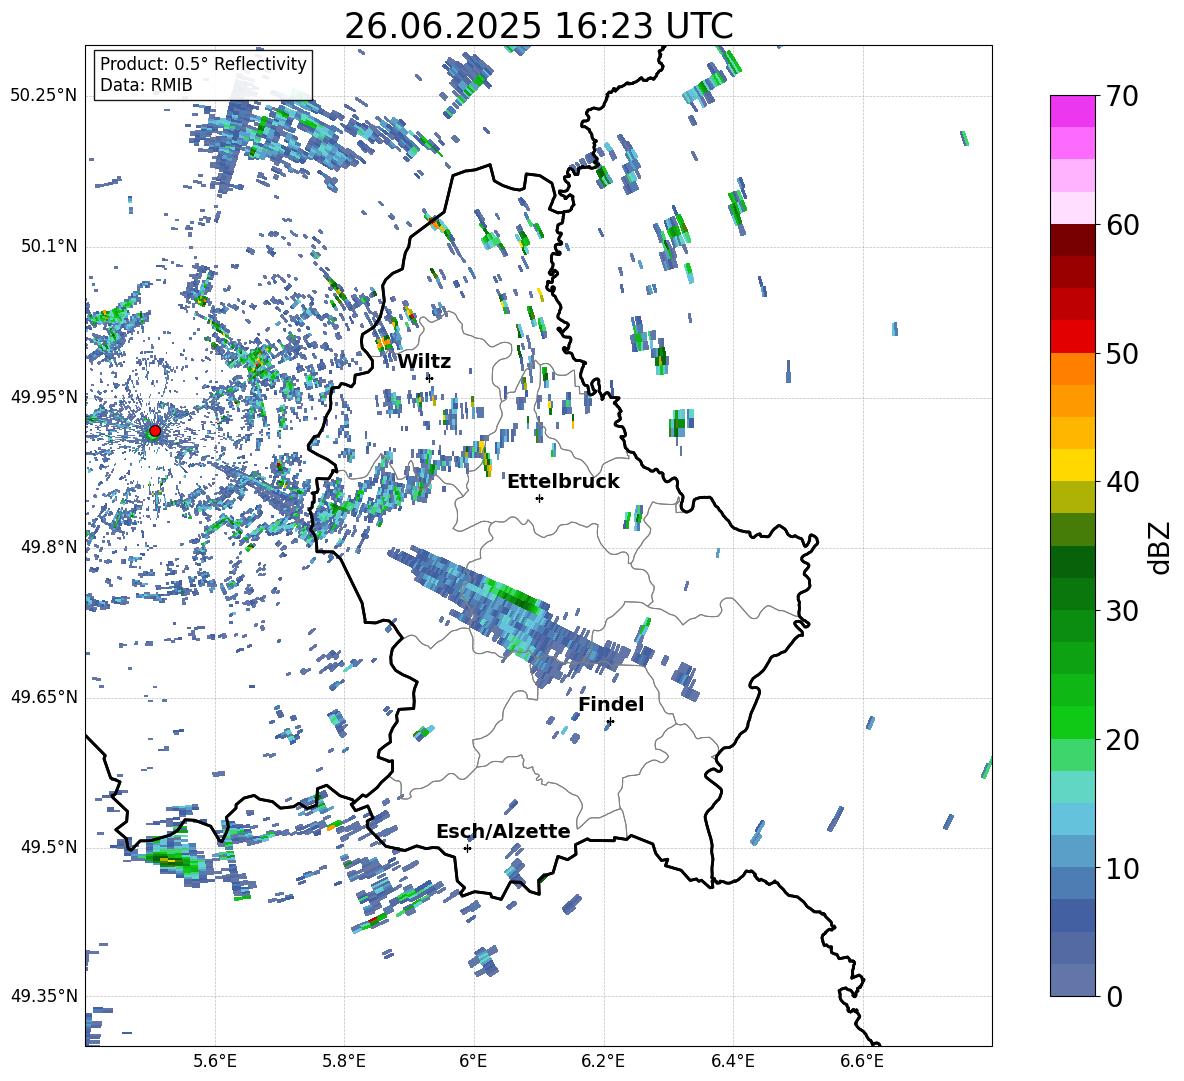This screenshot has height=1081, width=1184.
Task: Click the colorbar tick label 0
Action: point(1114,996)
